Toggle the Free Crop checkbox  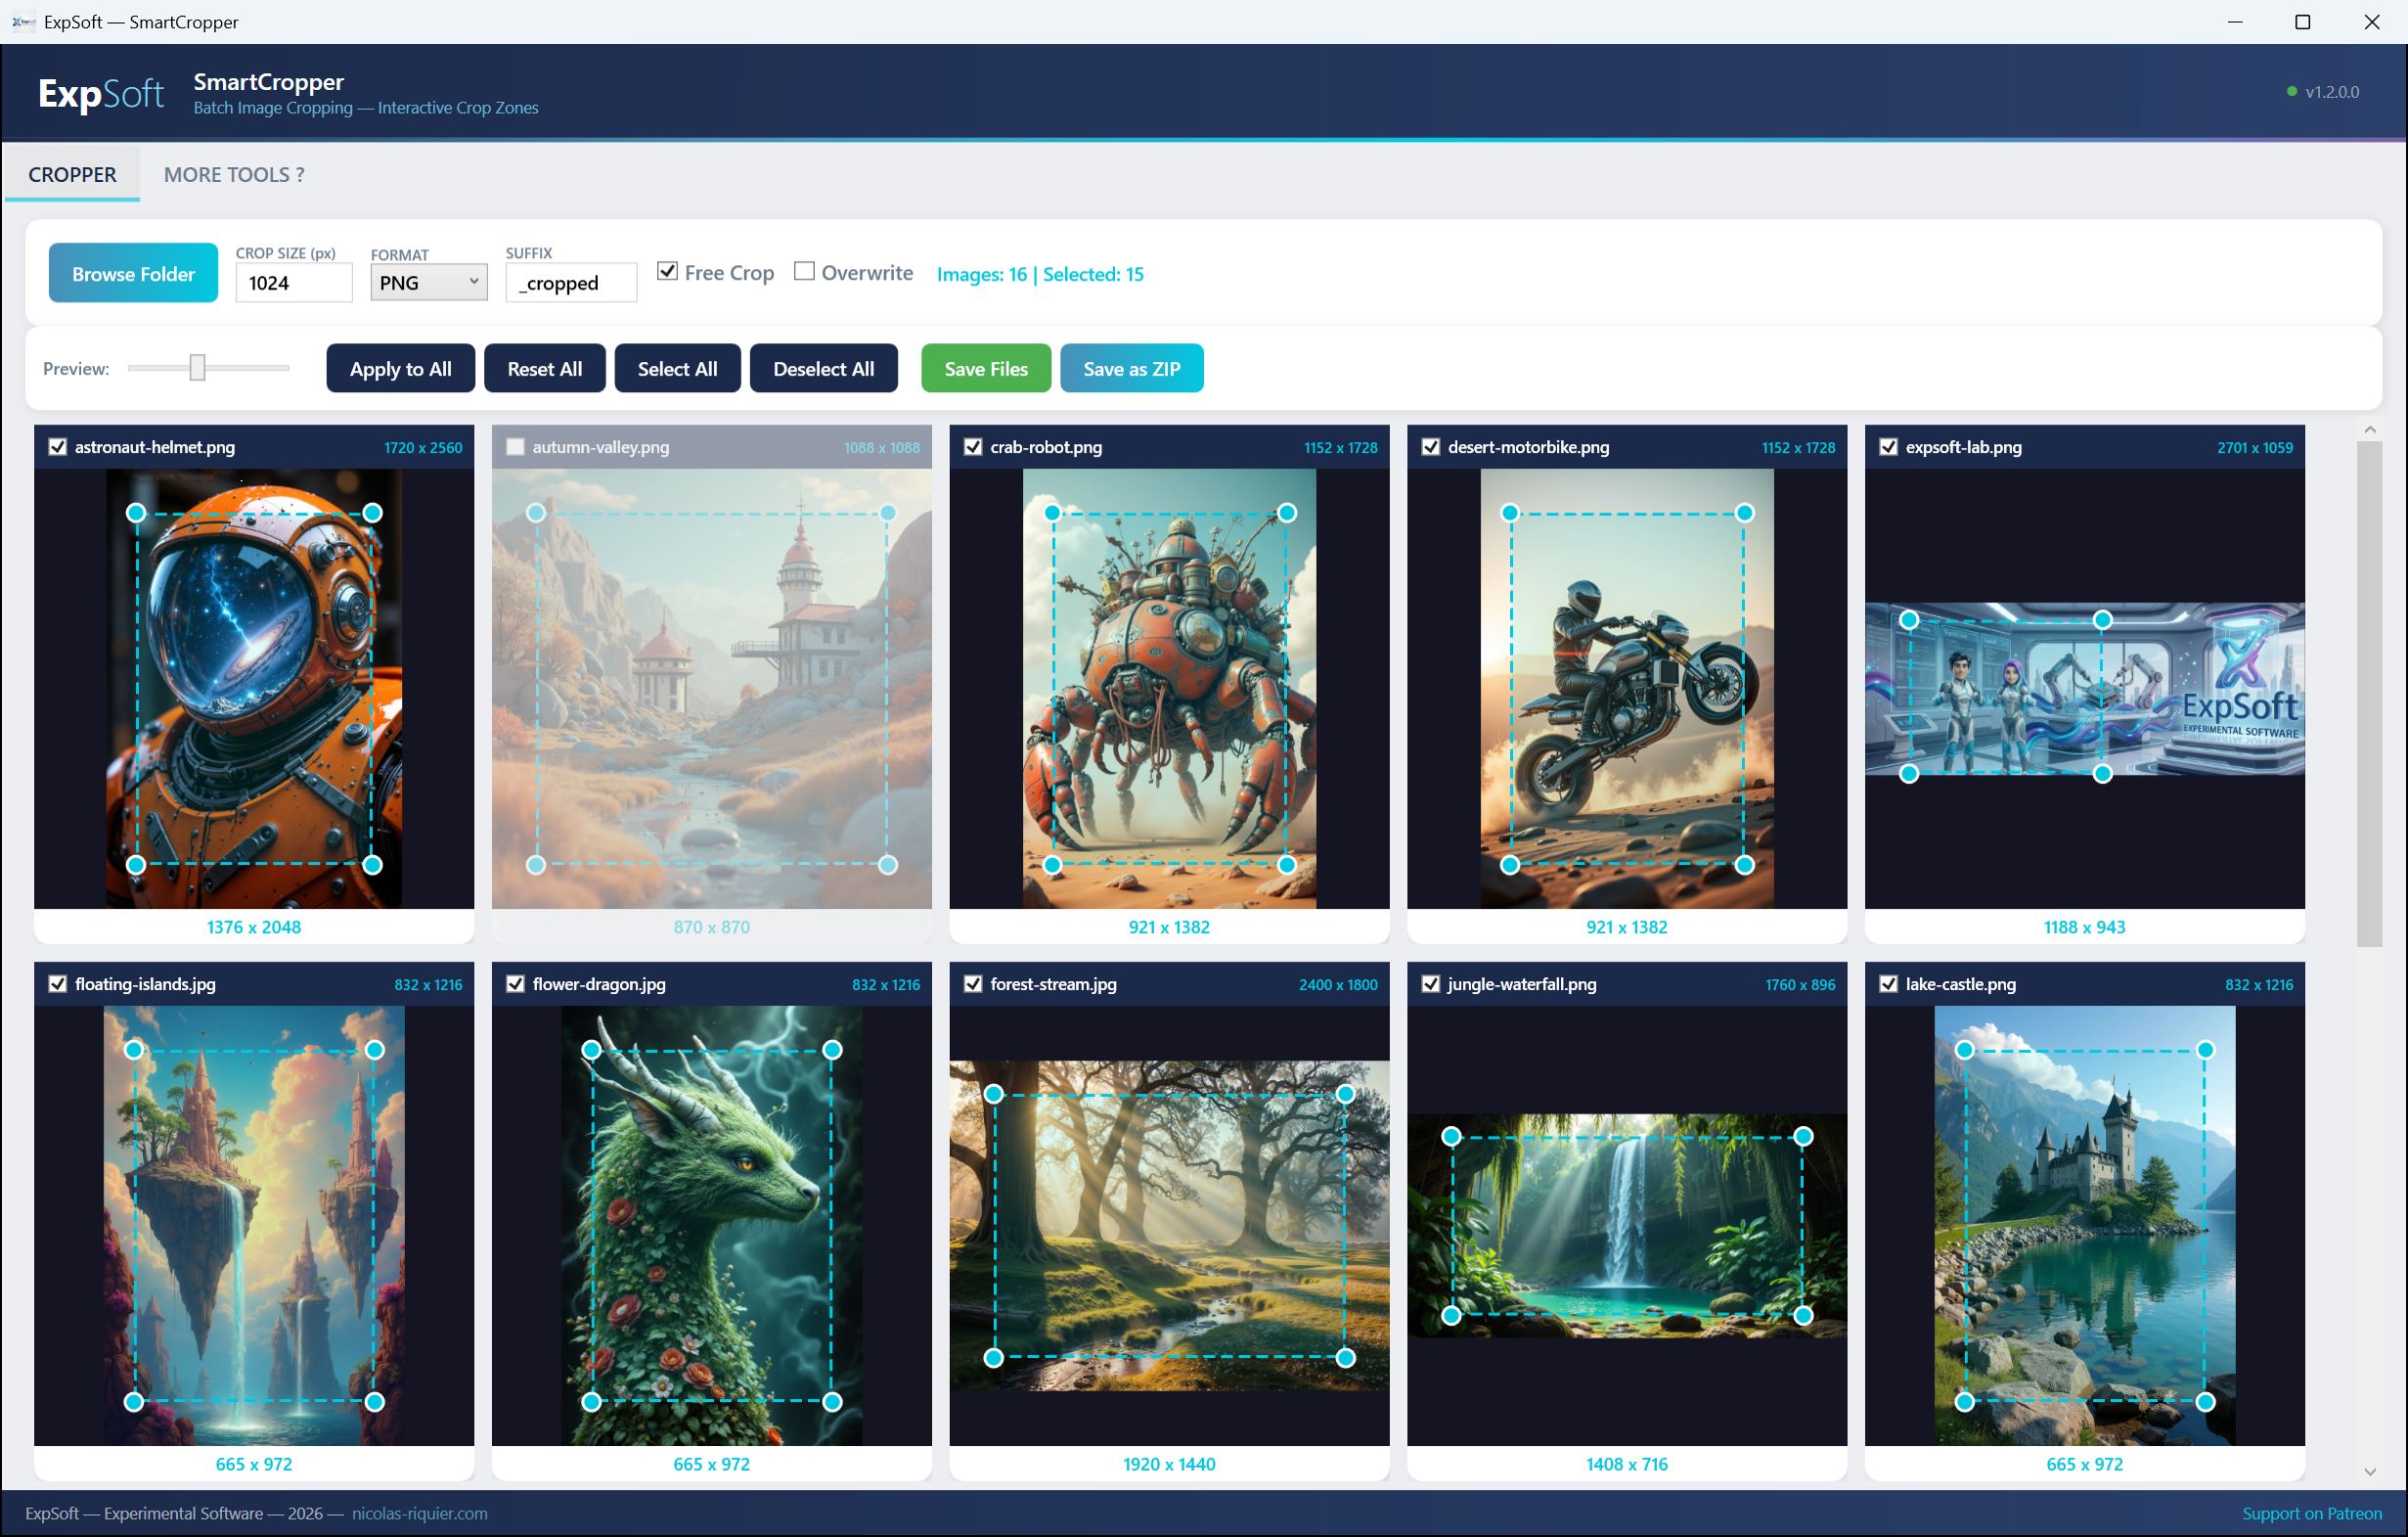(x=667, y=271)
